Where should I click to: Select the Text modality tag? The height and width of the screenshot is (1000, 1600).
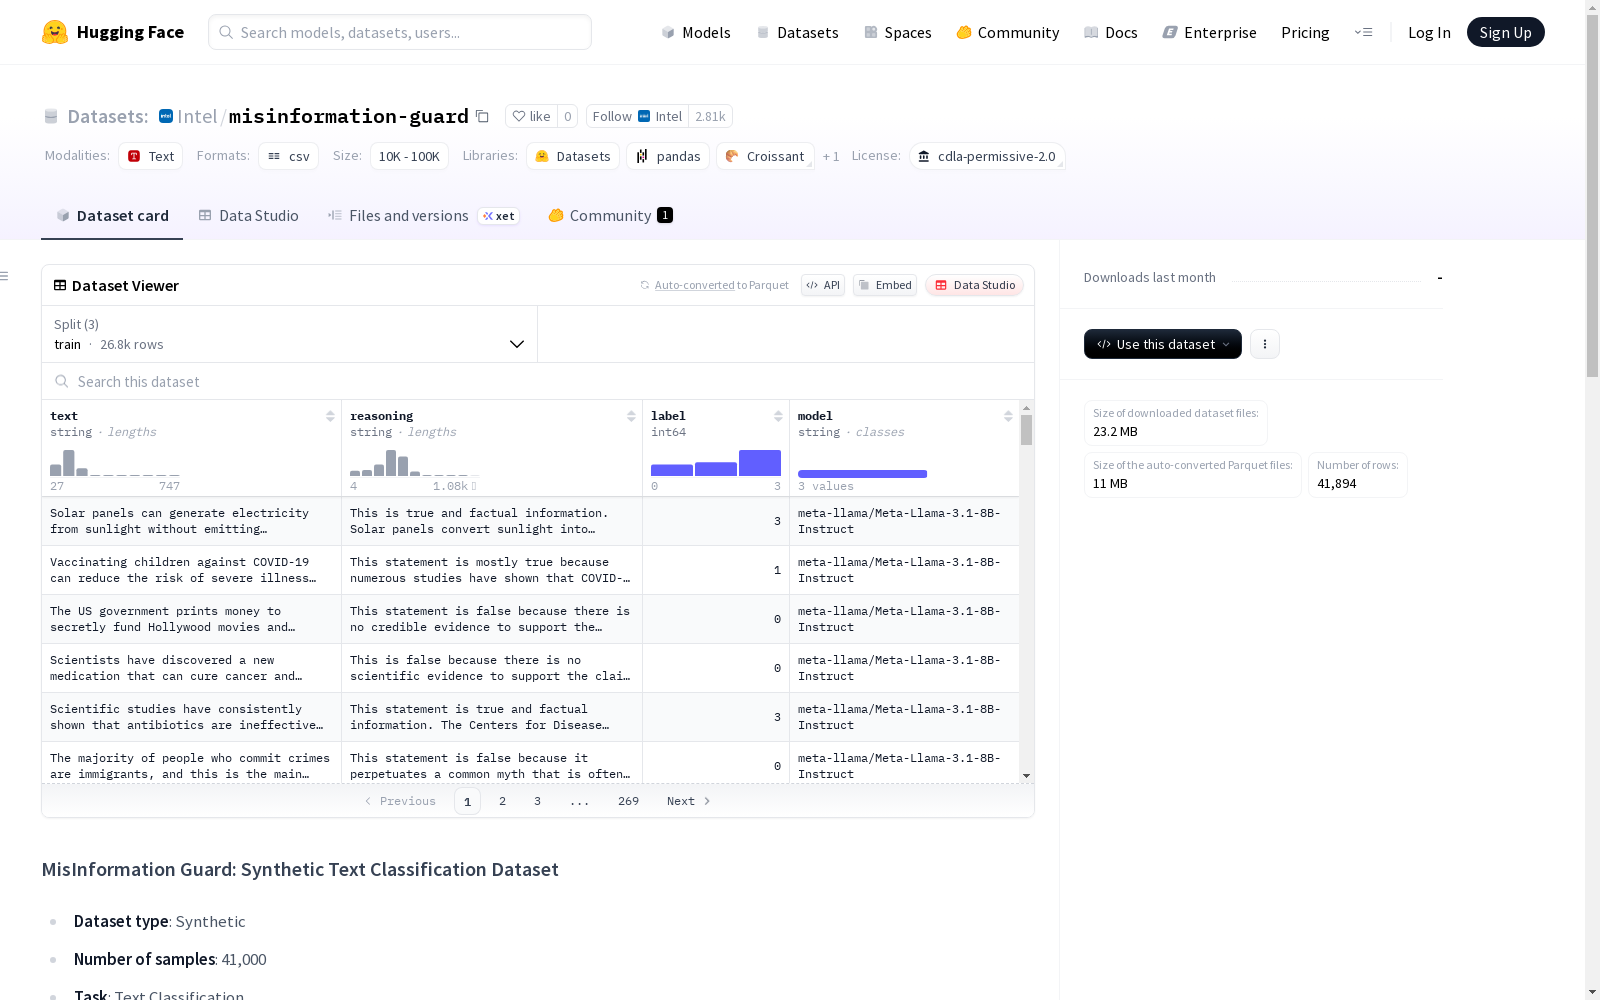(x=151, y=156)
